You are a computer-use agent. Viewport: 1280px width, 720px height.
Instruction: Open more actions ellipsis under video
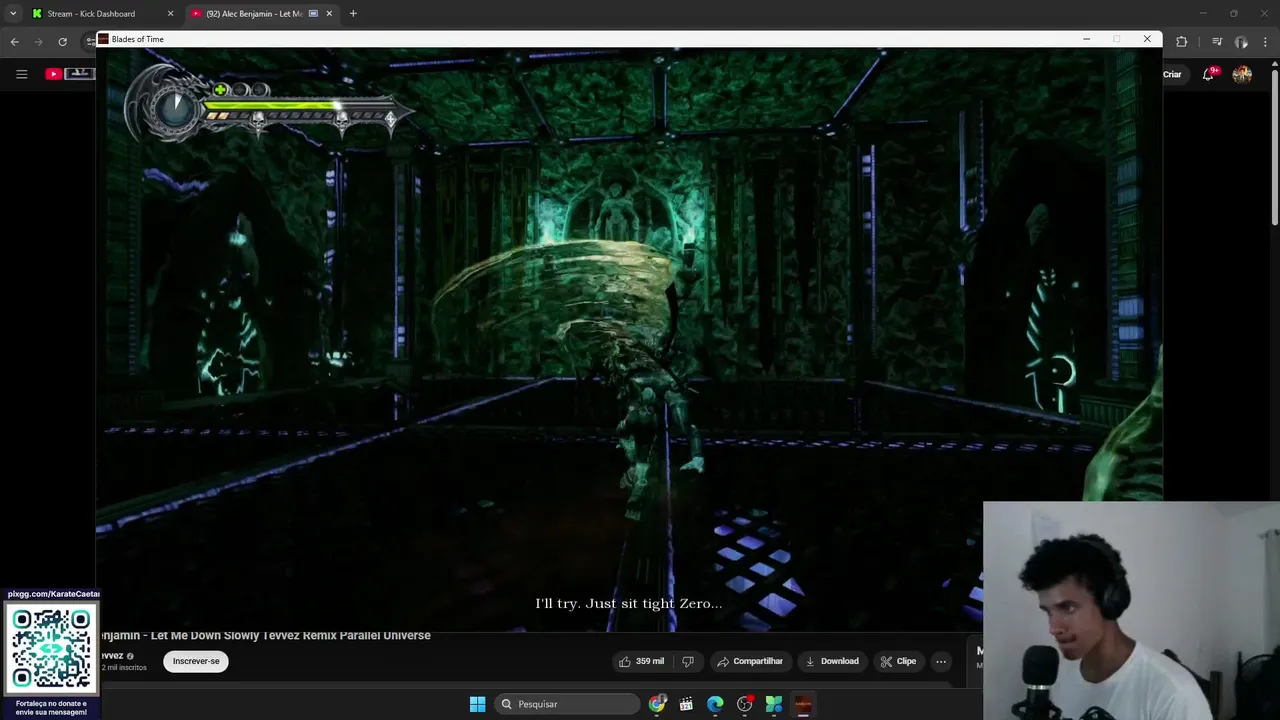click(941, 661)
